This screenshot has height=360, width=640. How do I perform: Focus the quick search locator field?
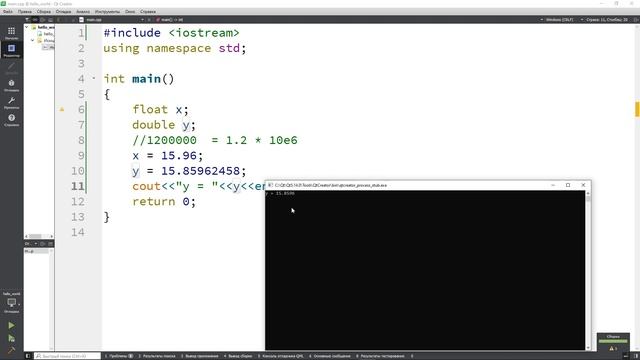click(67, 356)
